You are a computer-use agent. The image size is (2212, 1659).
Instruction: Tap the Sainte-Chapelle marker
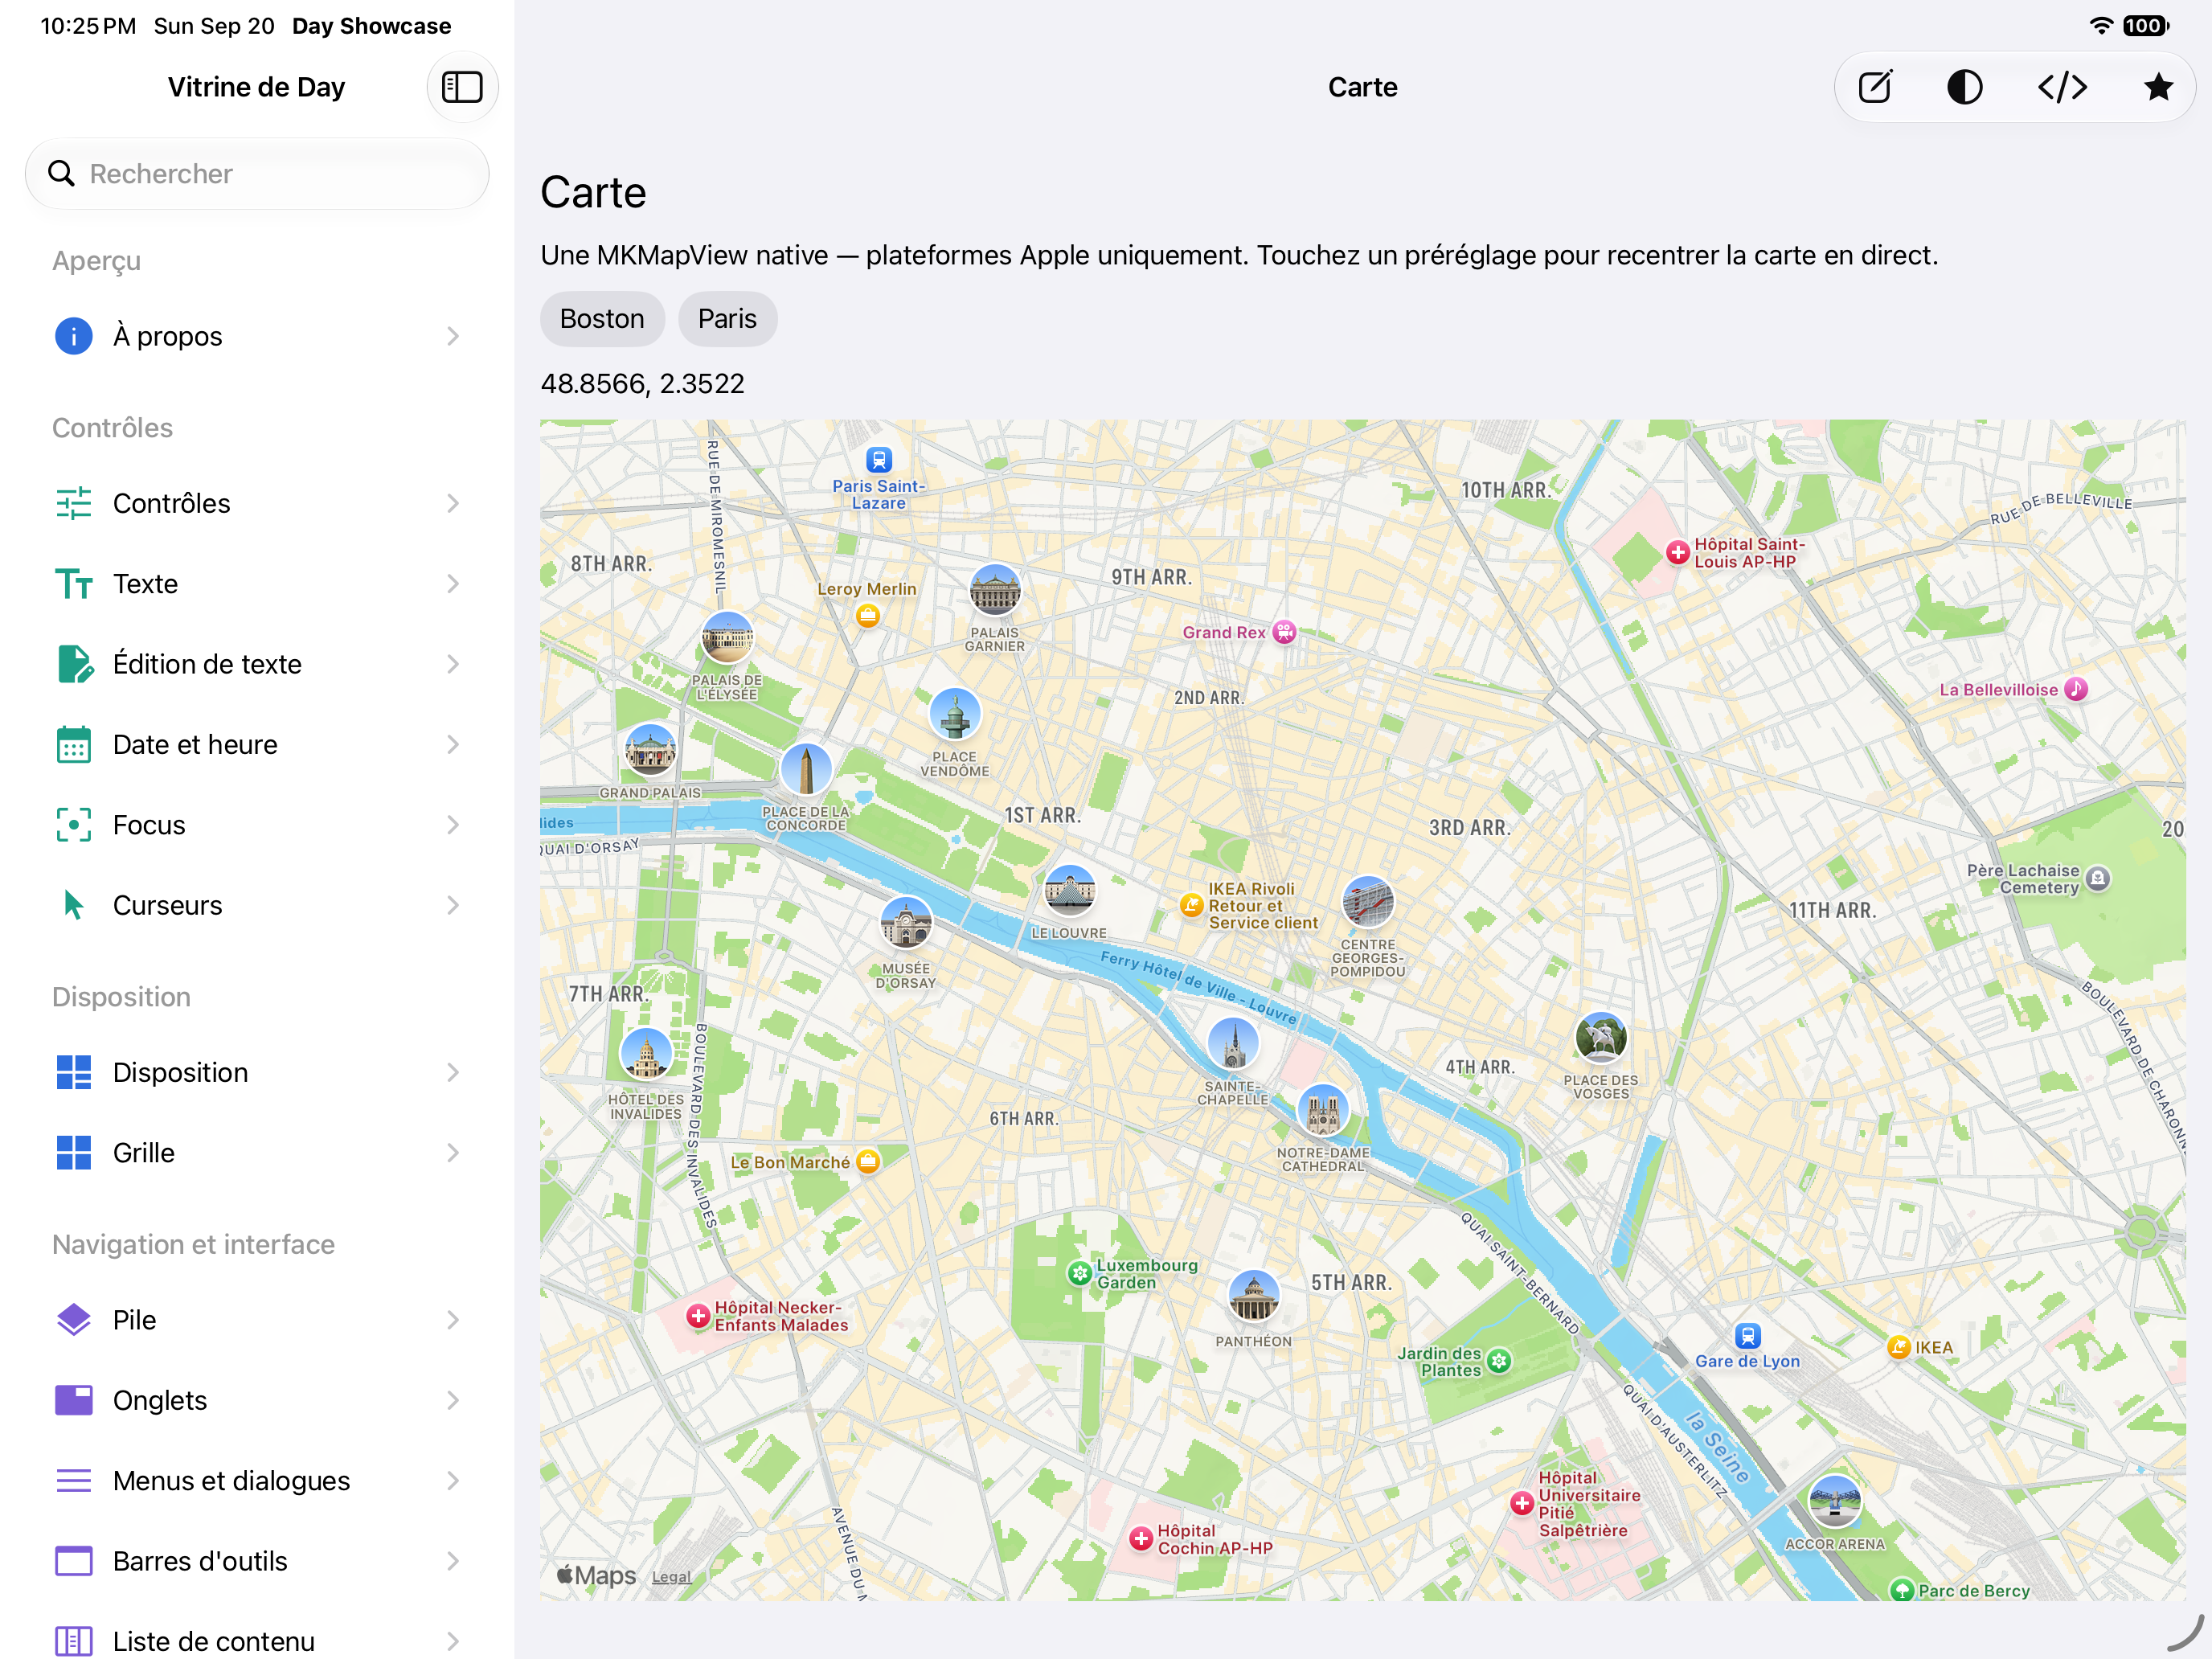(1233, 1043)
